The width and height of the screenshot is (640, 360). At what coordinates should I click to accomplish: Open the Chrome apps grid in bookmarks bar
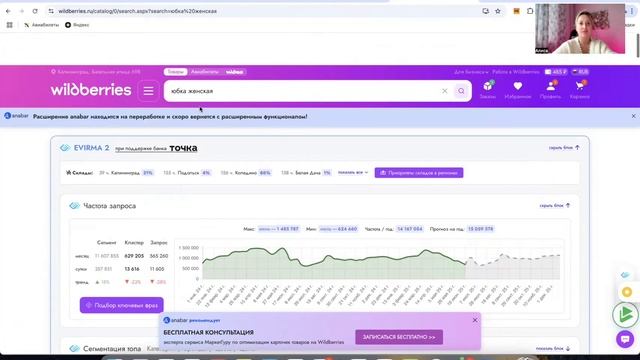[9, 25]
